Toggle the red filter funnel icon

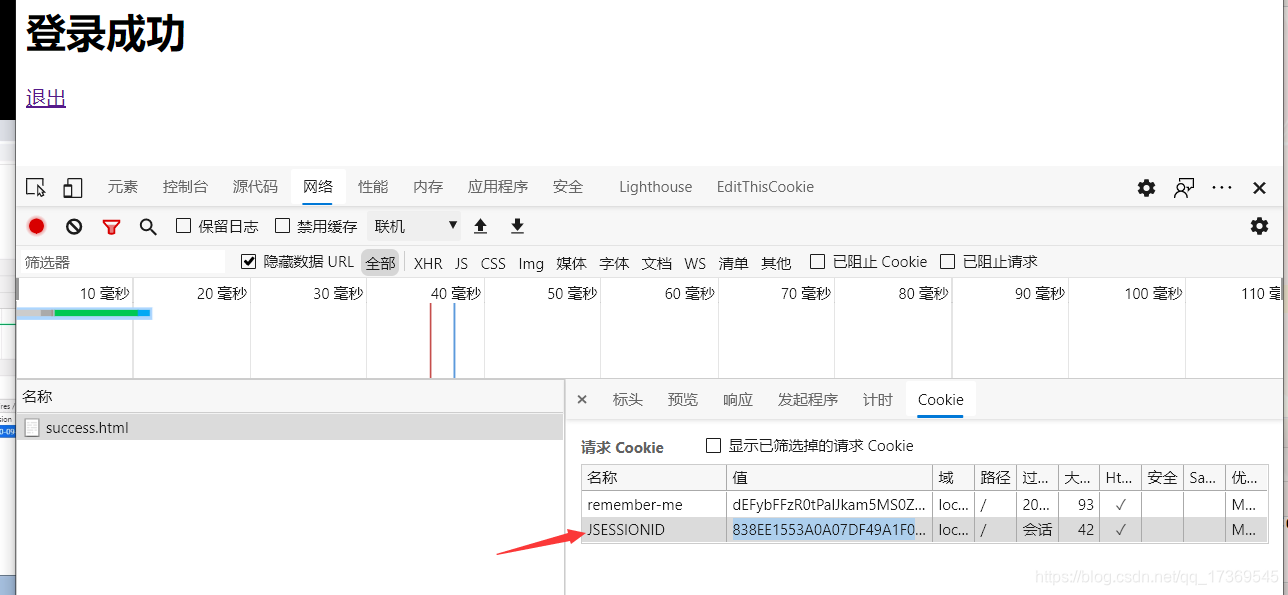[x=111, y=227]
